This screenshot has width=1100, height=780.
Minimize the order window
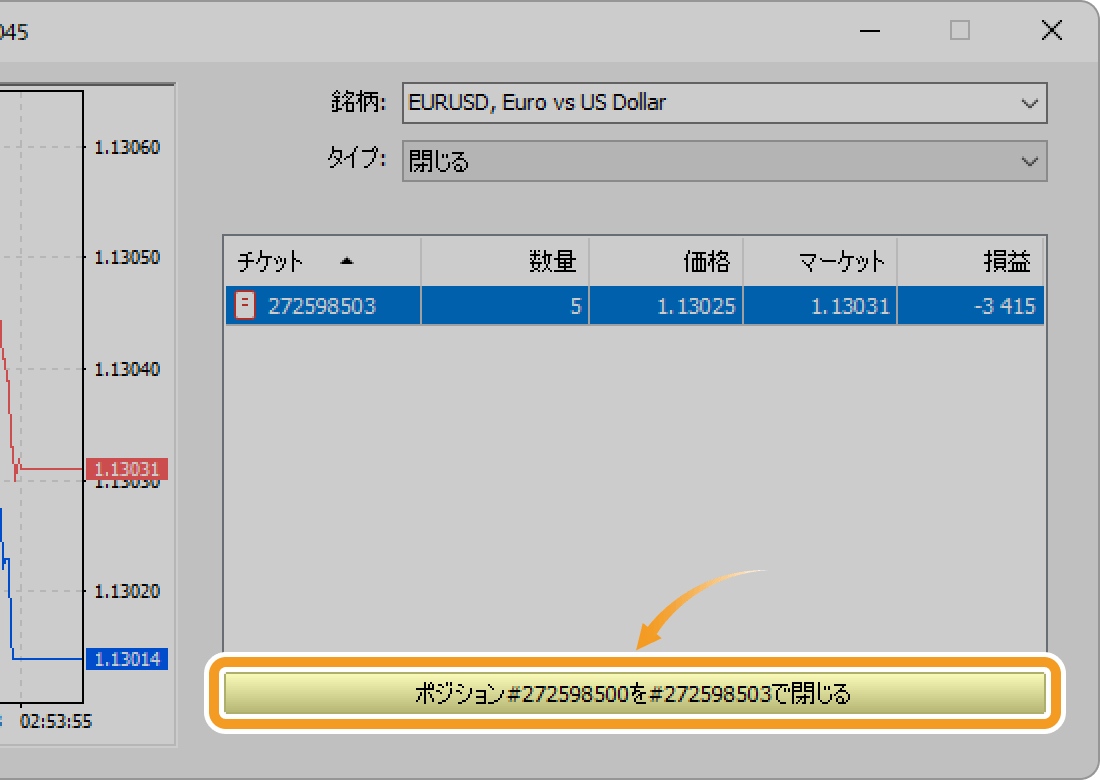click(868, 31)
